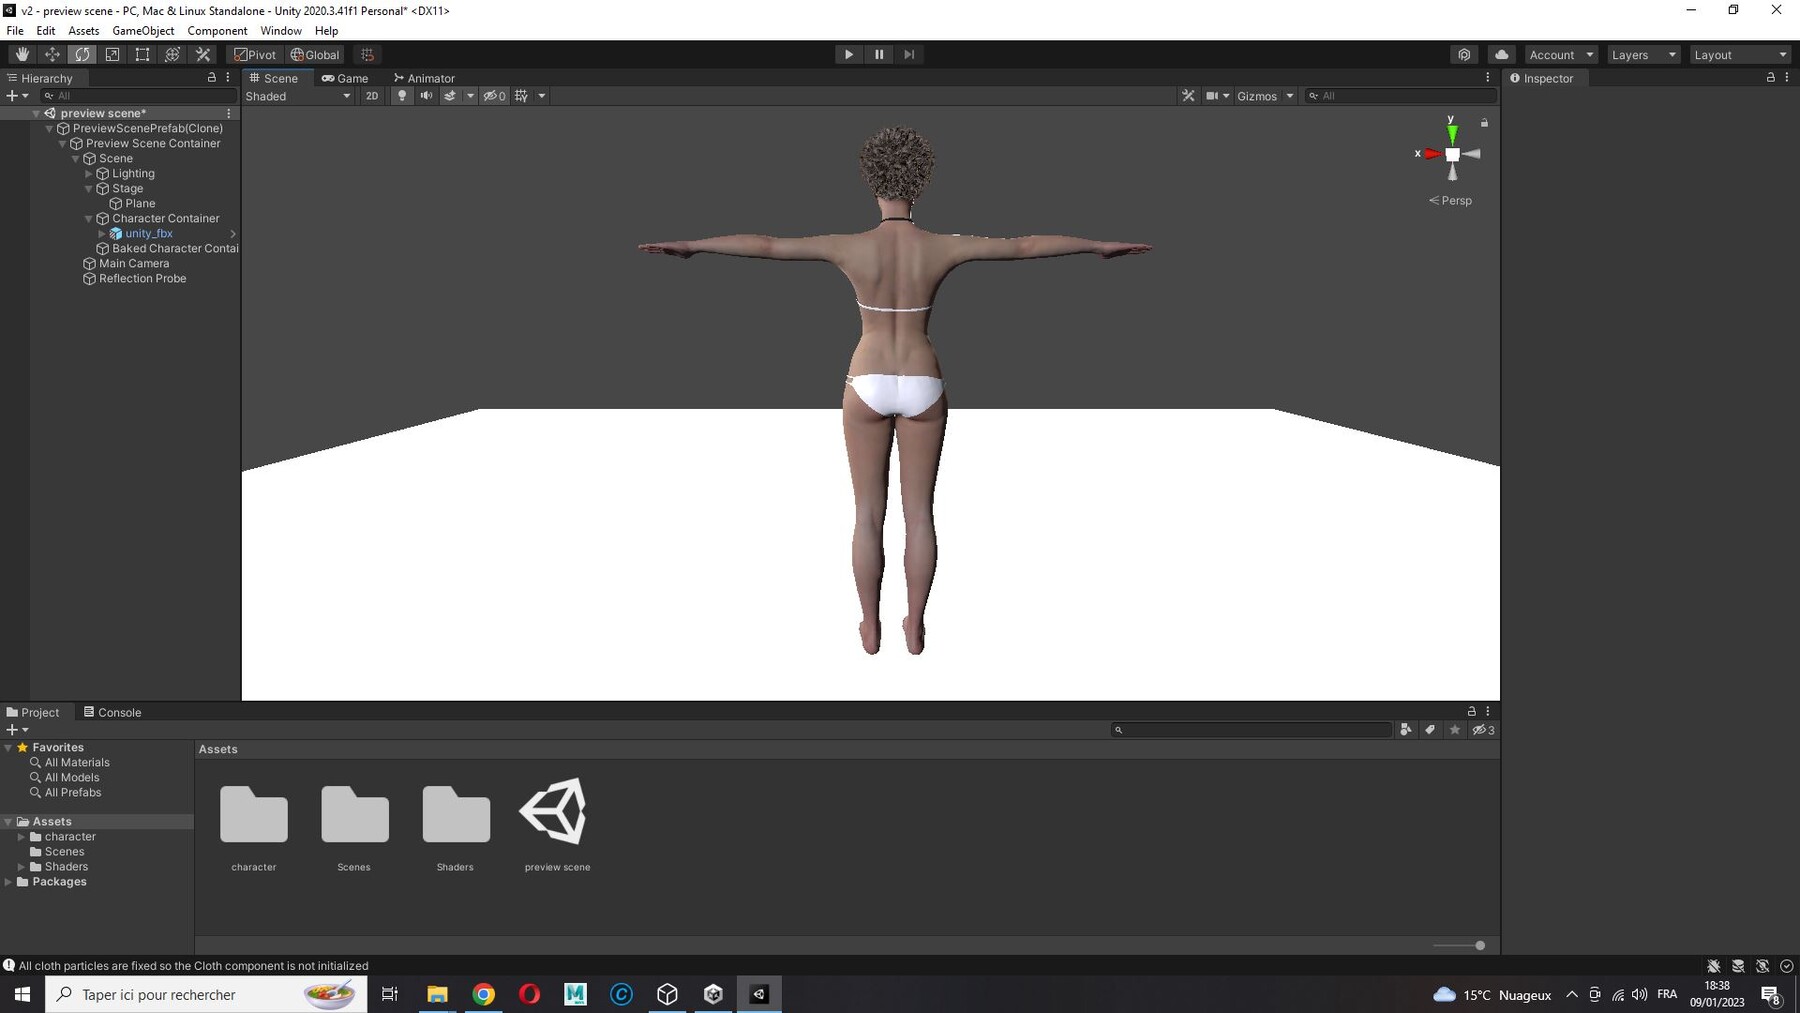Select the Shaders folder in tree
The height and width of the screenshot is (1013, 1800).
click(66, 867)
